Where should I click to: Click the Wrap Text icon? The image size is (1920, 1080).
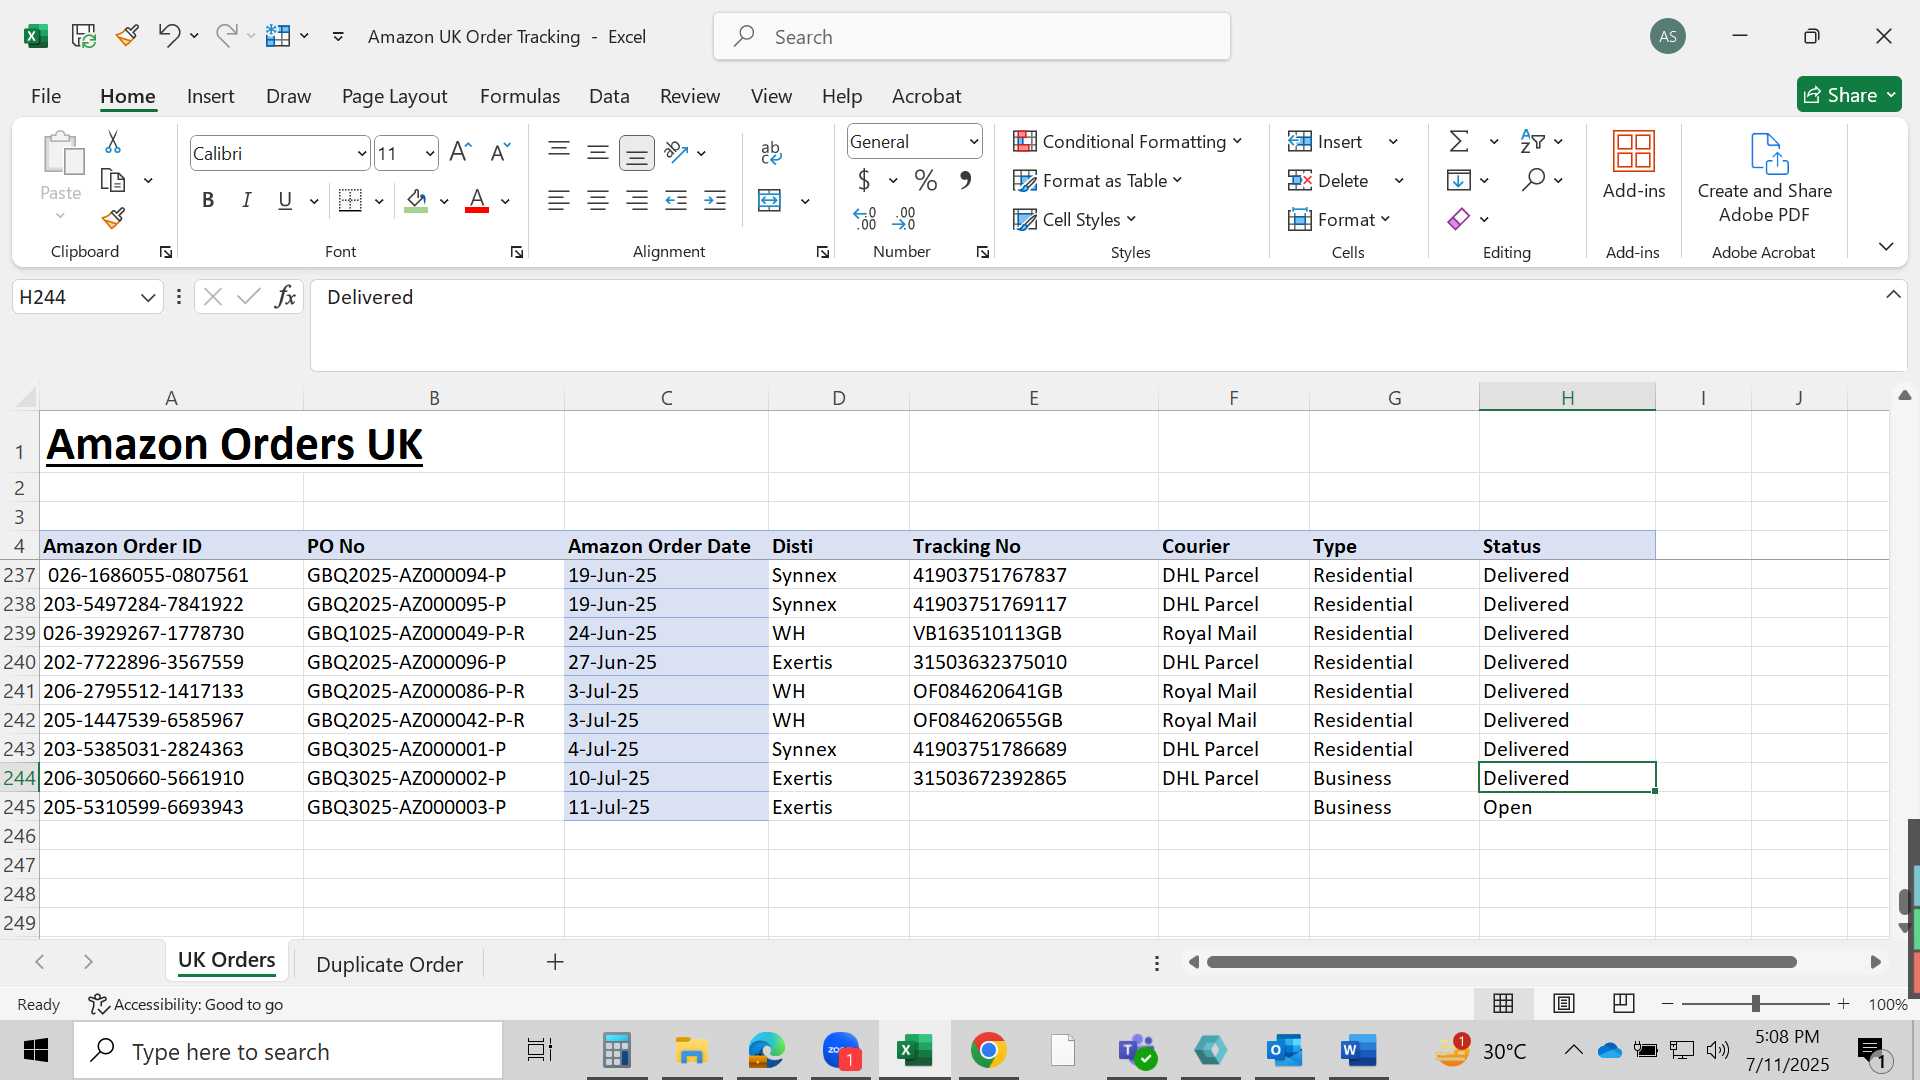coord(771,152)
